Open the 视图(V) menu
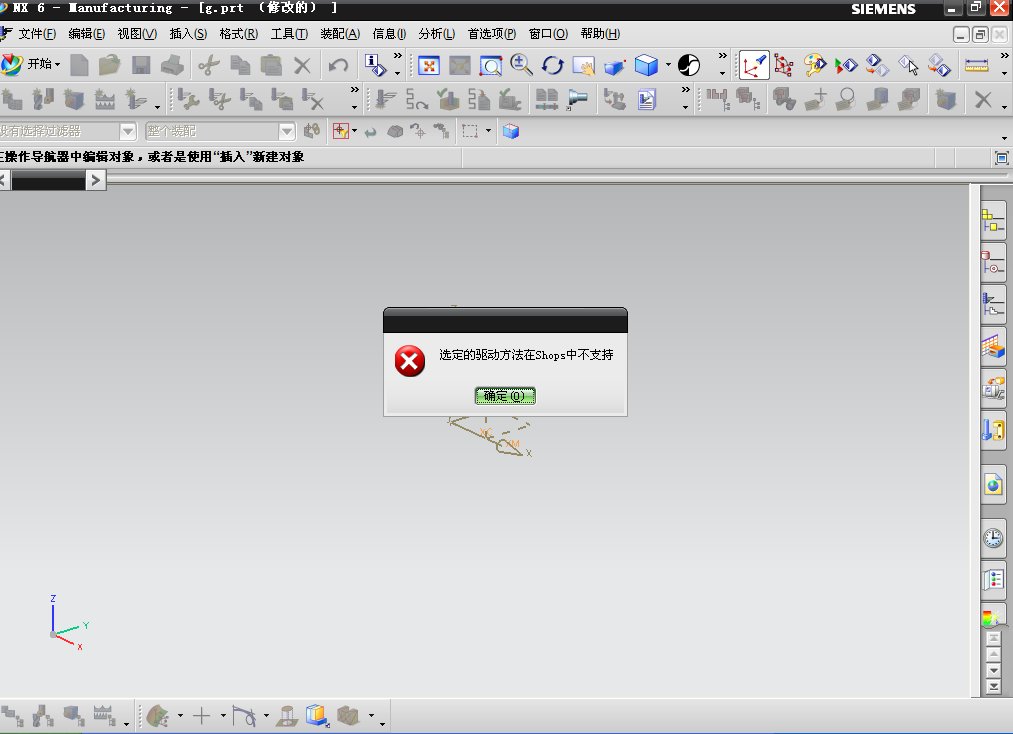The width and height of the screenshot is (1013, 734). point(137,34)
